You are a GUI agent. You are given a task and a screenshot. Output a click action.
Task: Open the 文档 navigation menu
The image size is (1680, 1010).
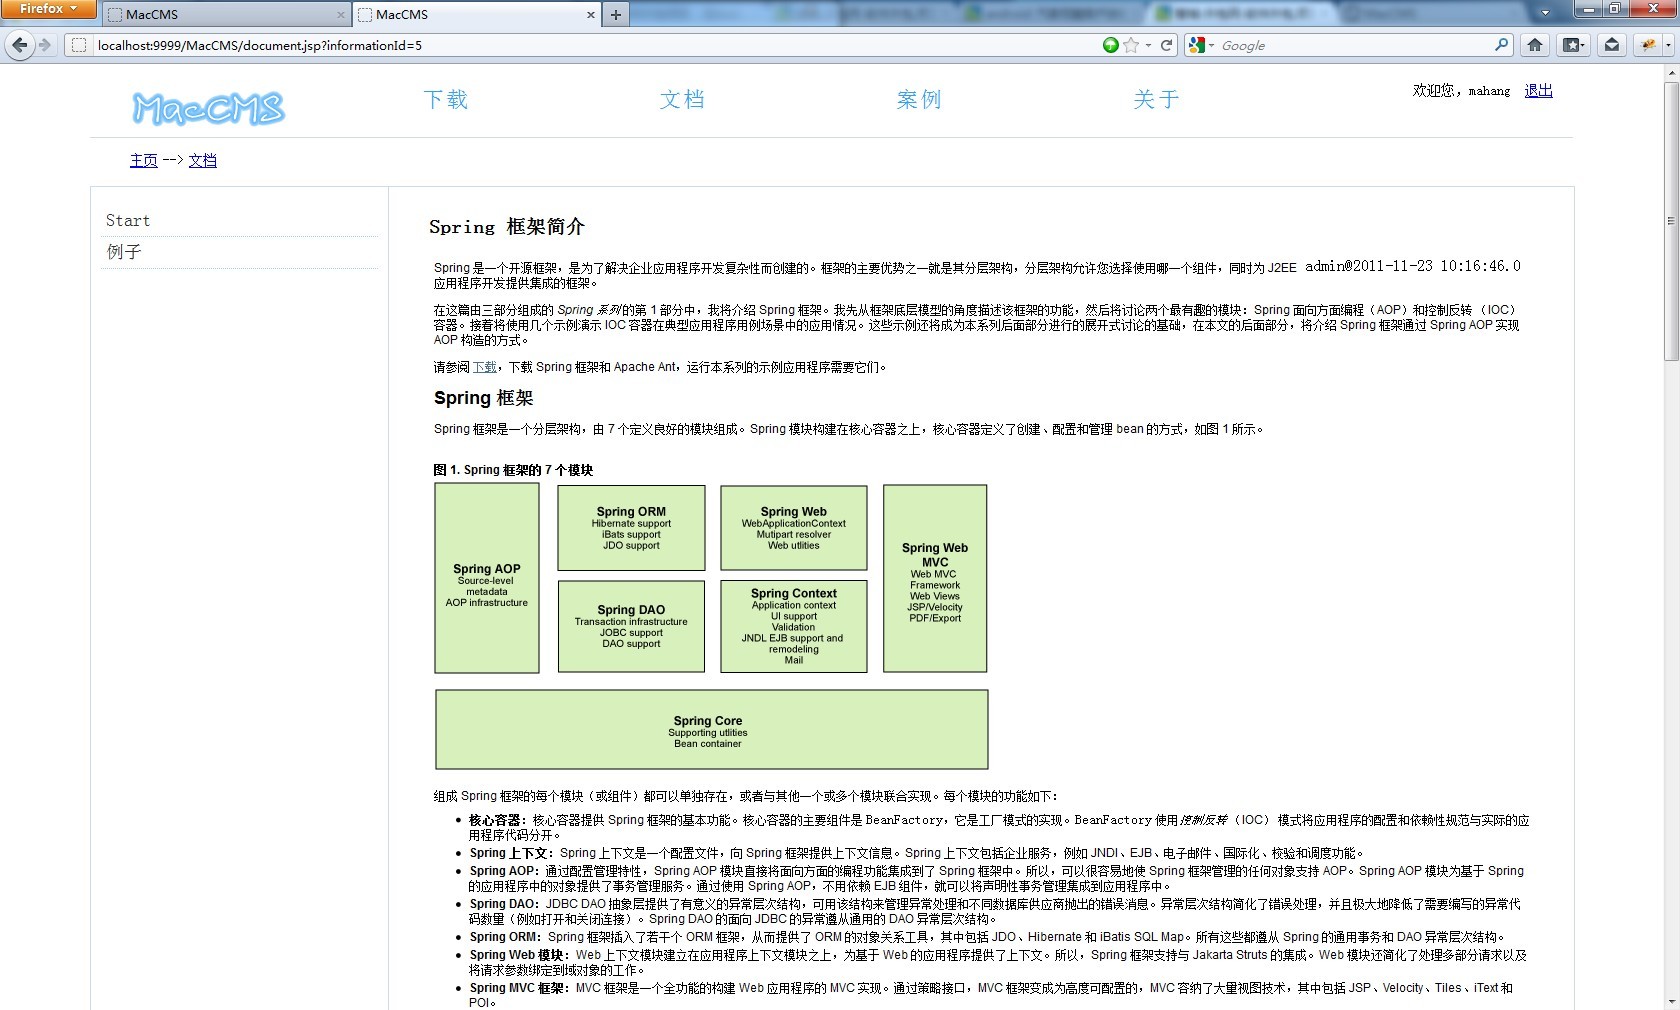point(682,99)
